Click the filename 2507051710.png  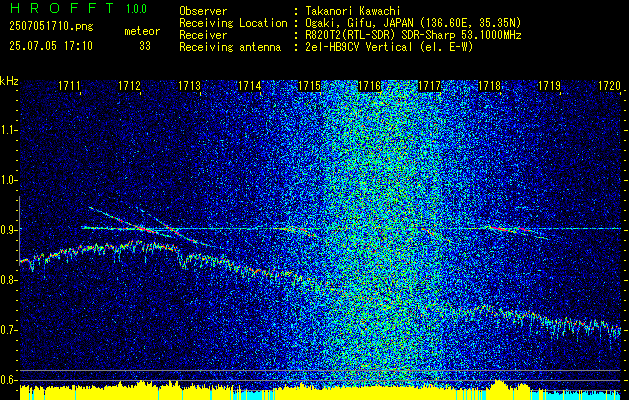(51, 26)
